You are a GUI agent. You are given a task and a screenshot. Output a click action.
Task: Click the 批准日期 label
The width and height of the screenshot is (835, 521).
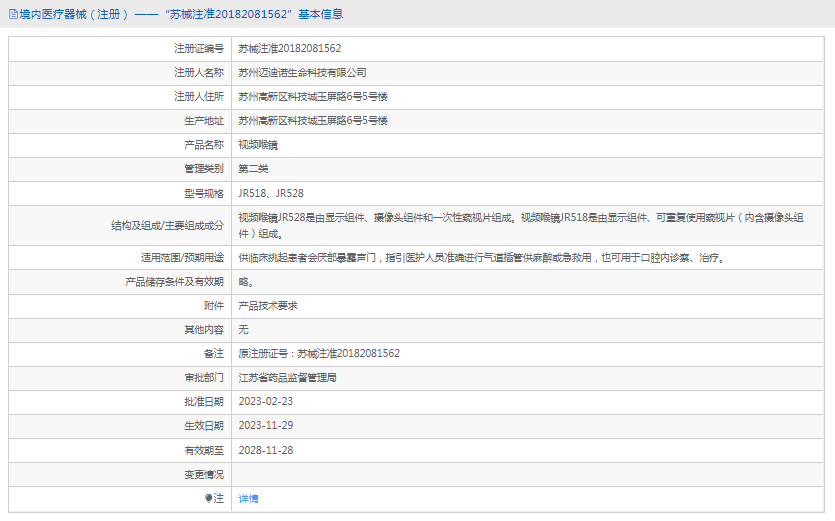point(204,402)
